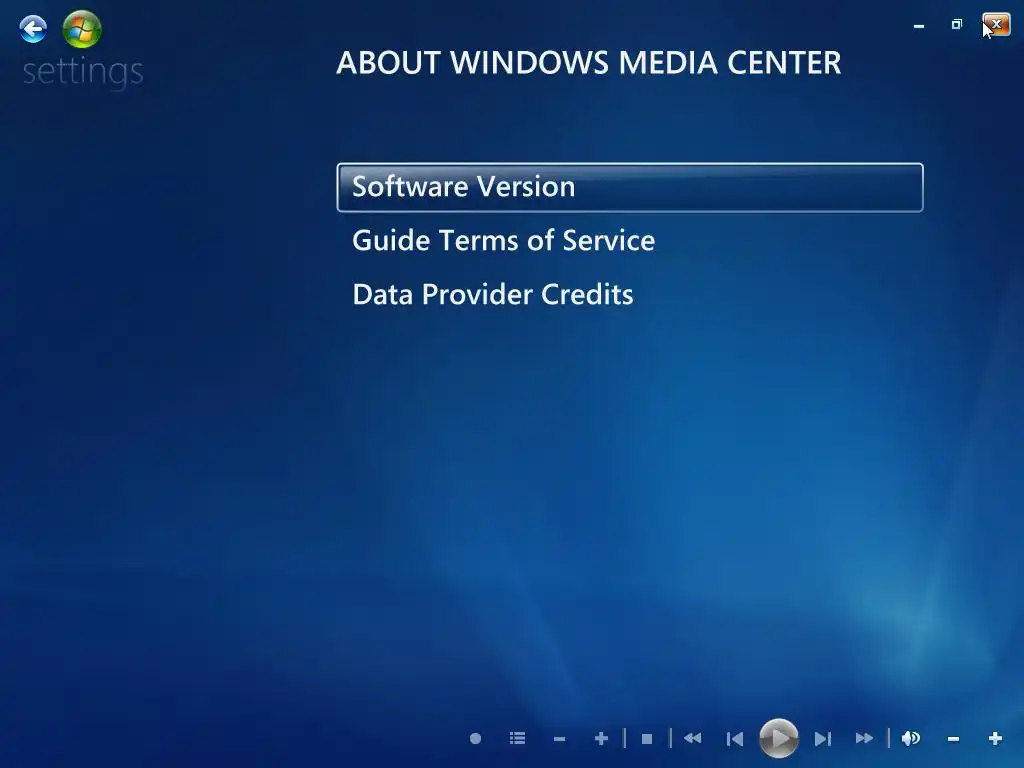
Task: Click the Fast Forward button
Action: (x=864, y=739)
